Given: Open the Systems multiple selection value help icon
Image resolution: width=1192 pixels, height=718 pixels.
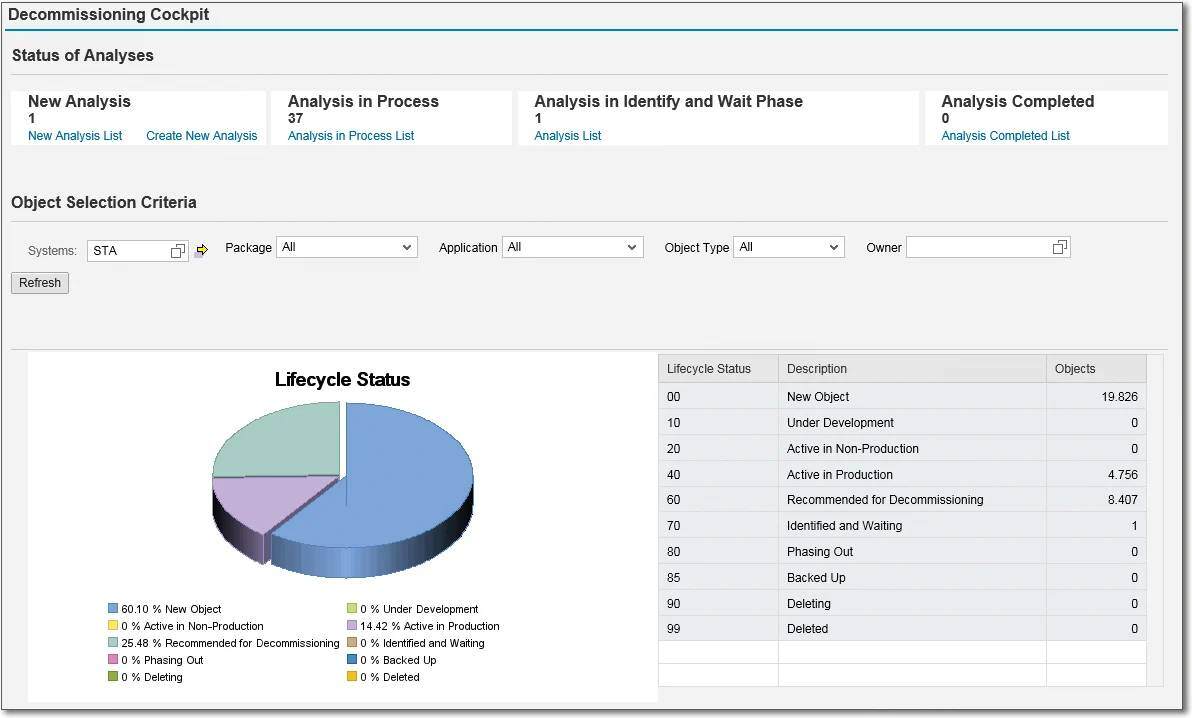Looking at the screenshot, I should pos(177,250).
